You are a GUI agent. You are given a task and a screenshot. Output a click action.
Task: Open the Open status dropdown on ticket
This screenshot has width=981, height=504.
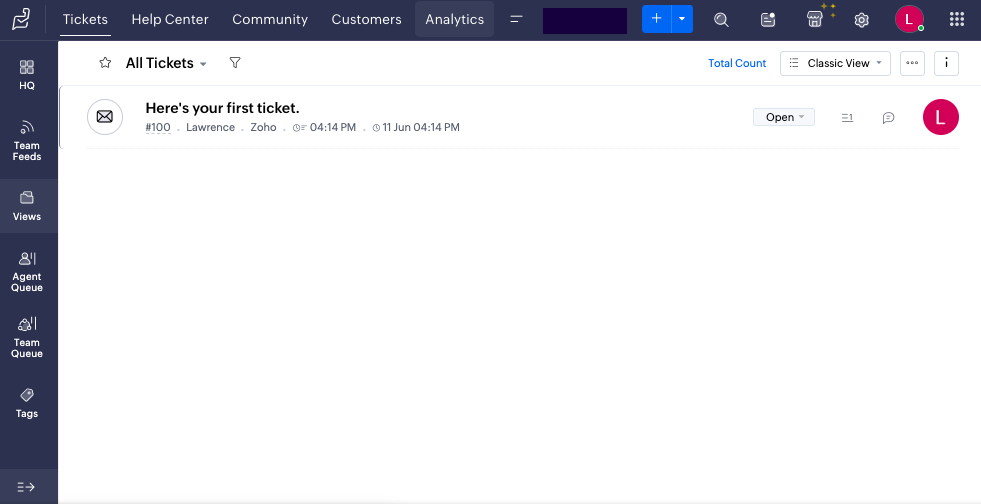pos(783,117)
